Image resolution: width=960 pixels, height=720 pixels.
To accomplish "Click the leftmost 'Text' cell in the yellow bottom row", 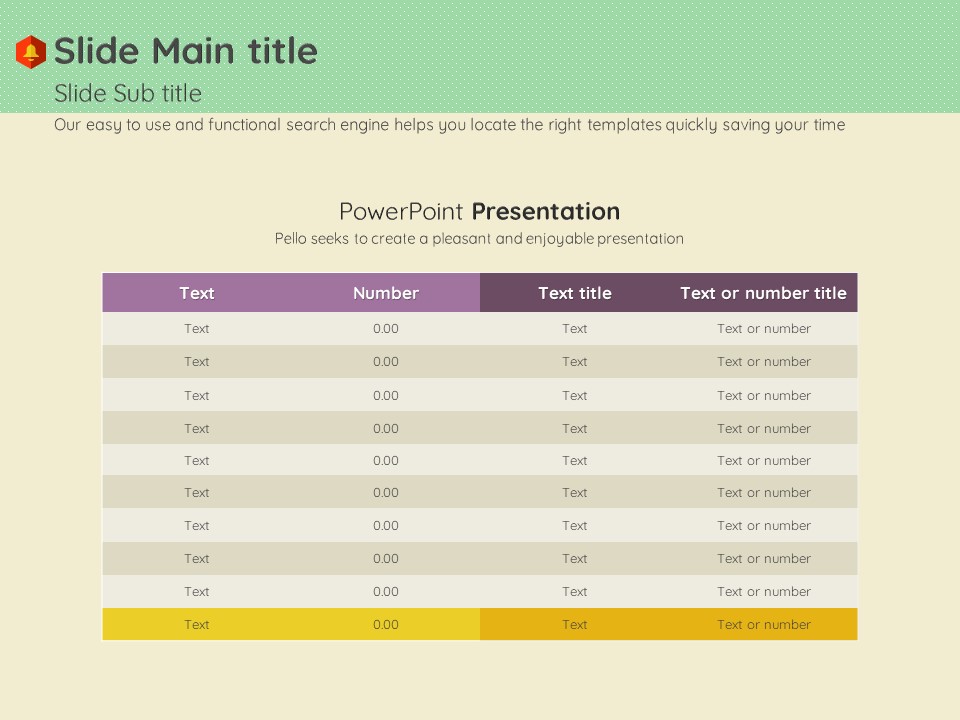I will (197, 625).
